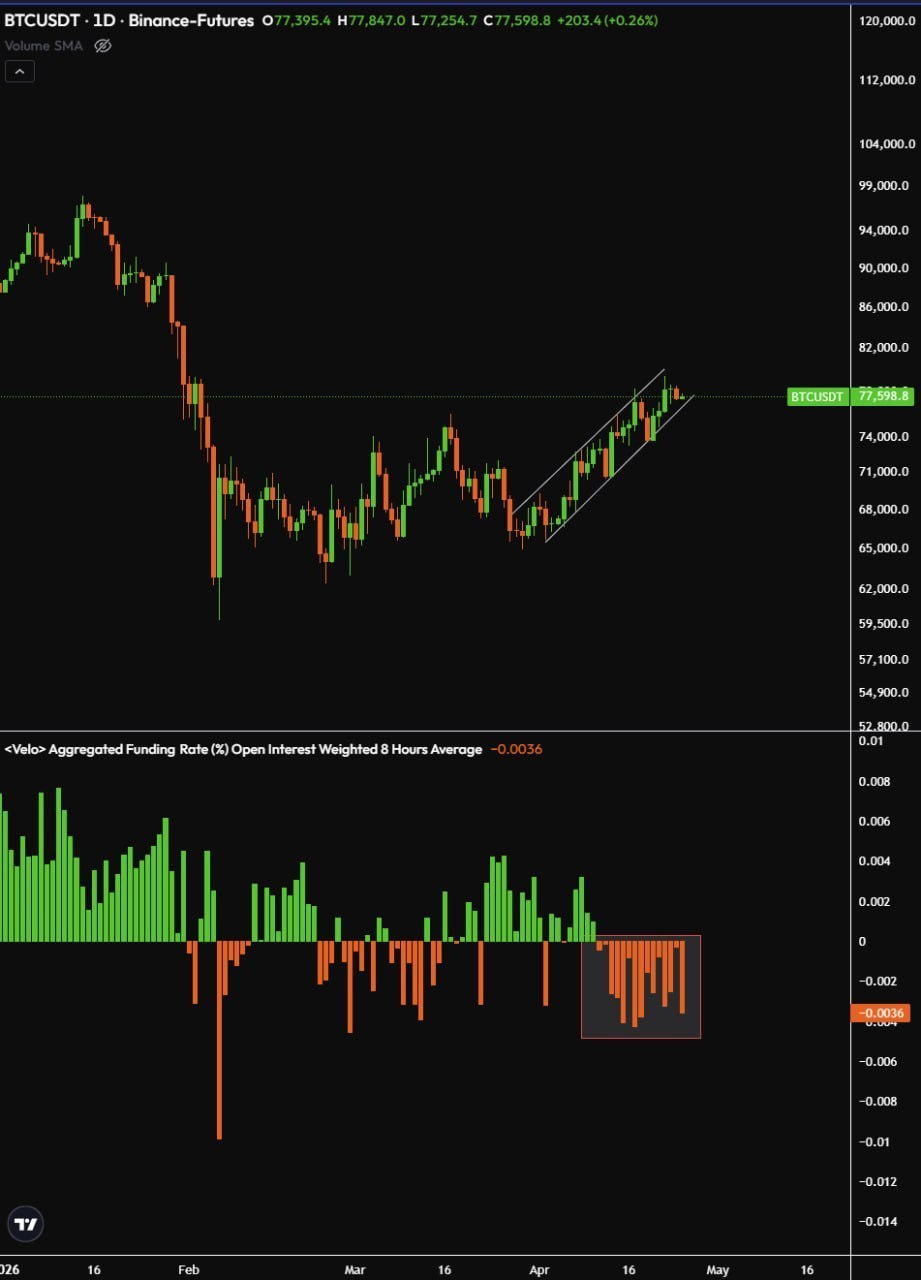Click the 77,598.8 current price label
The height and width of the screenshot is (1280, 921).
[x=884, y=397]
